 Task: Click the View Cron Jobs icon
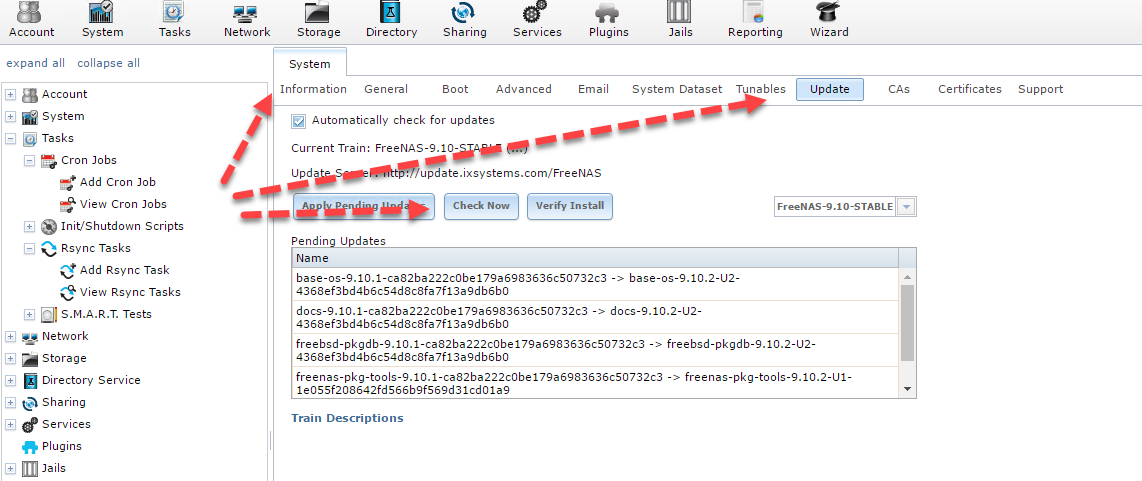pos(68,204)
